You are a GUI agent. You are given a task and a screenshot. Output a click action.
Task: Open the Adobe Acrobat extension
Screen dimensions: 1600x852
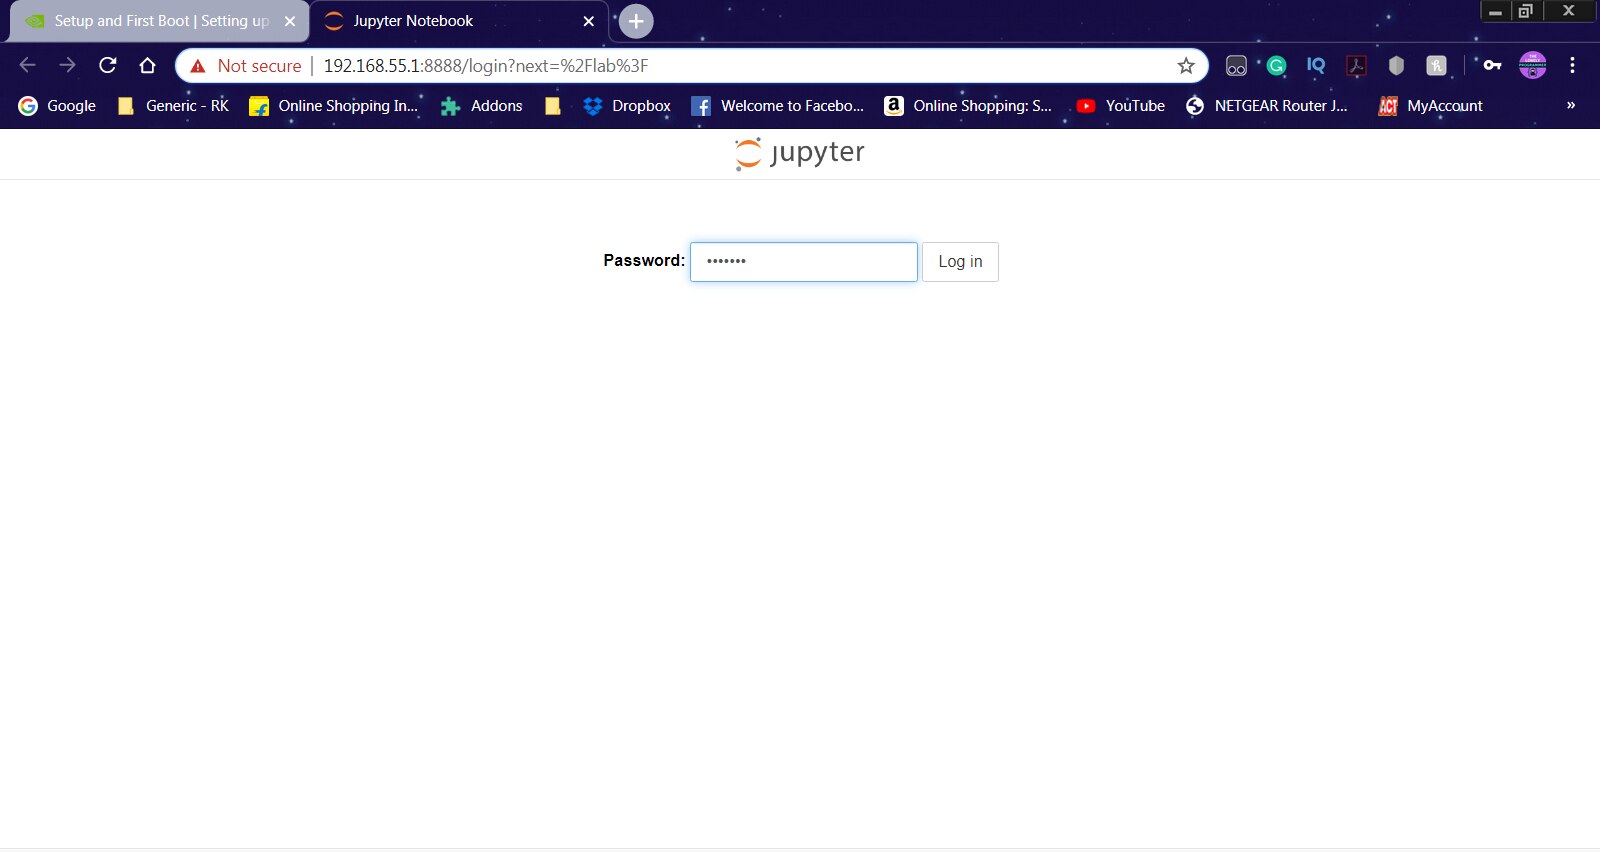point(1356,66)
